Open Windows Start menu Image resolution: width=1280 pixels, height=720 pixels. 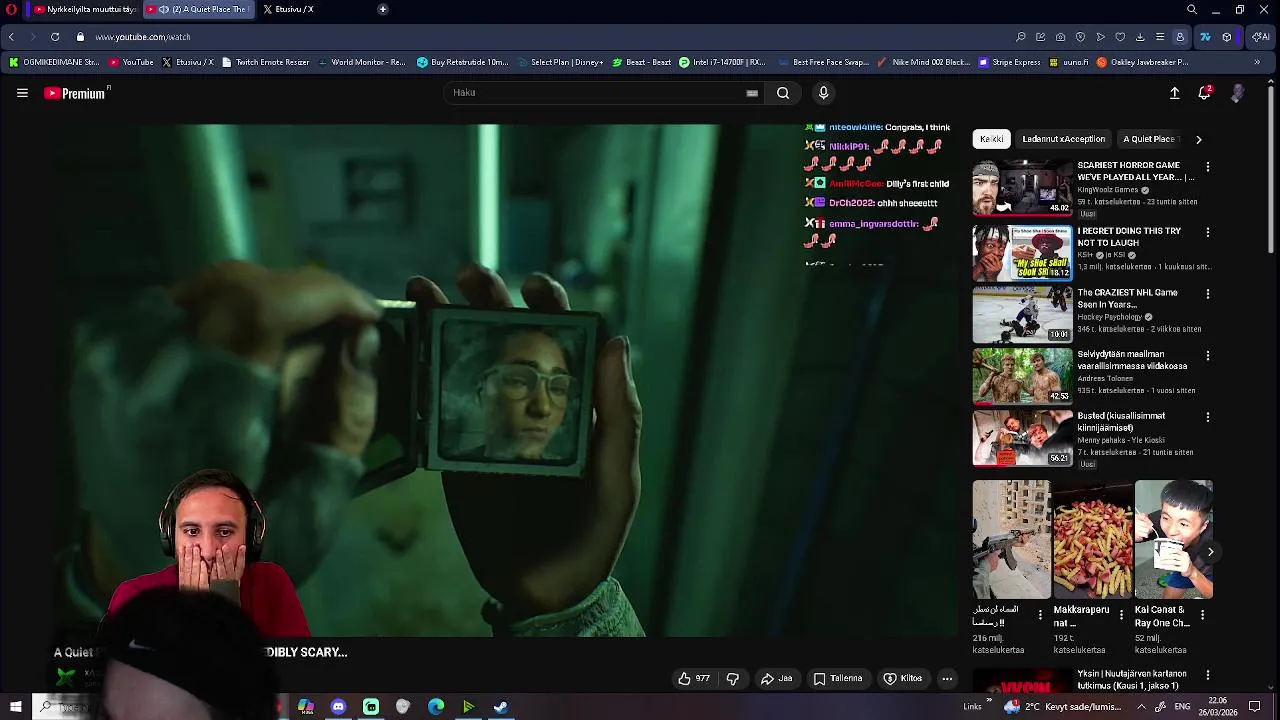click(x=15, y=707)
